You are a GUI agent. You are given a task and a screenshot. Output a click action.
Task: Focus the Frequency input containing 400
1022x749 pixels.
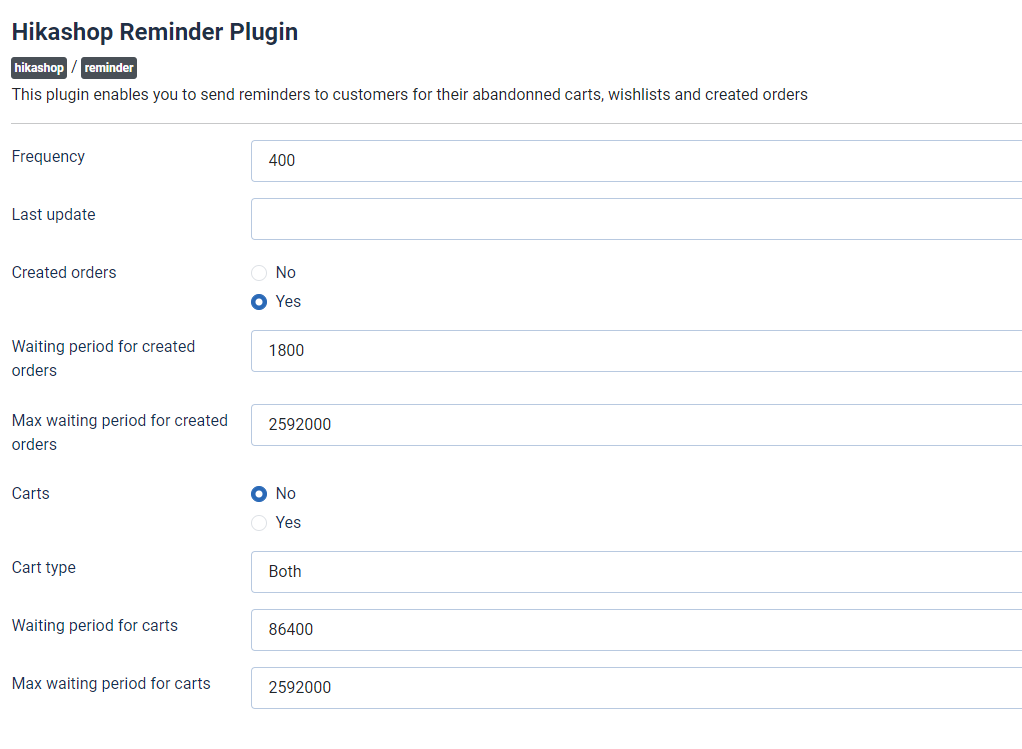click(x=636, y=160)
